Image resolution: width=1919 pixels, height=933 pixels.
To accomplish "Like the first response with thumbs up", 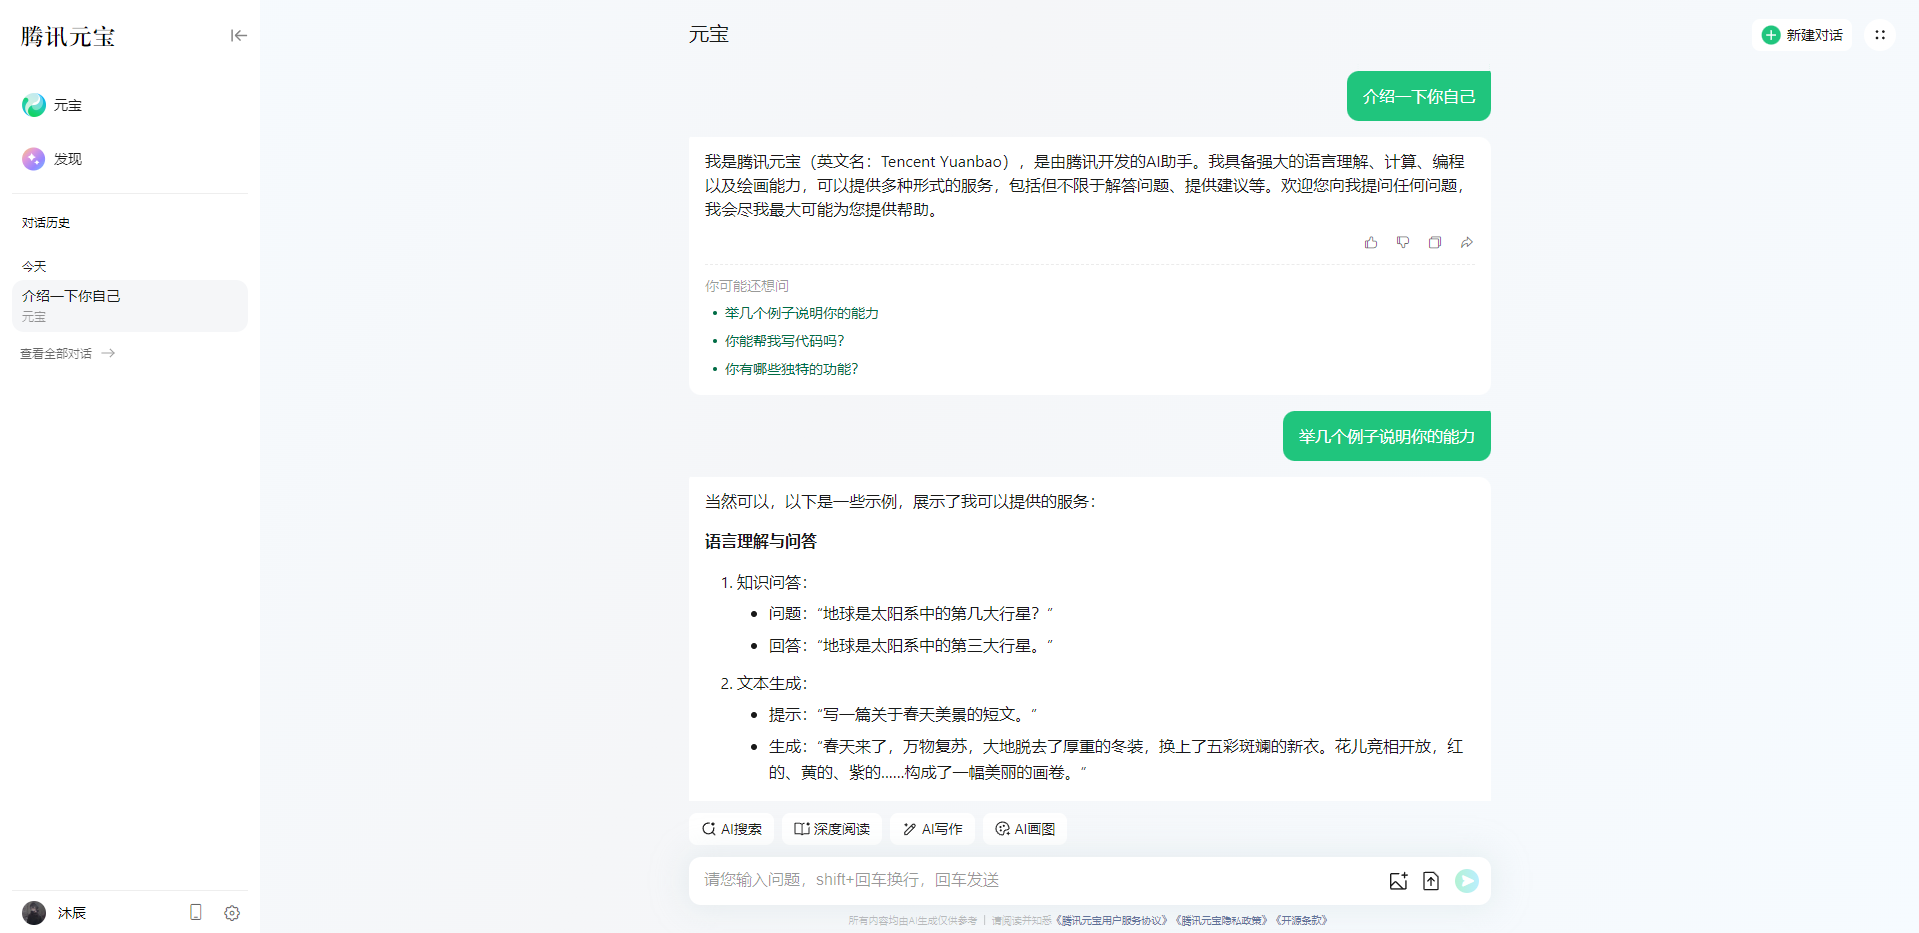I will pyautogui.click(x=1371, y=242).
